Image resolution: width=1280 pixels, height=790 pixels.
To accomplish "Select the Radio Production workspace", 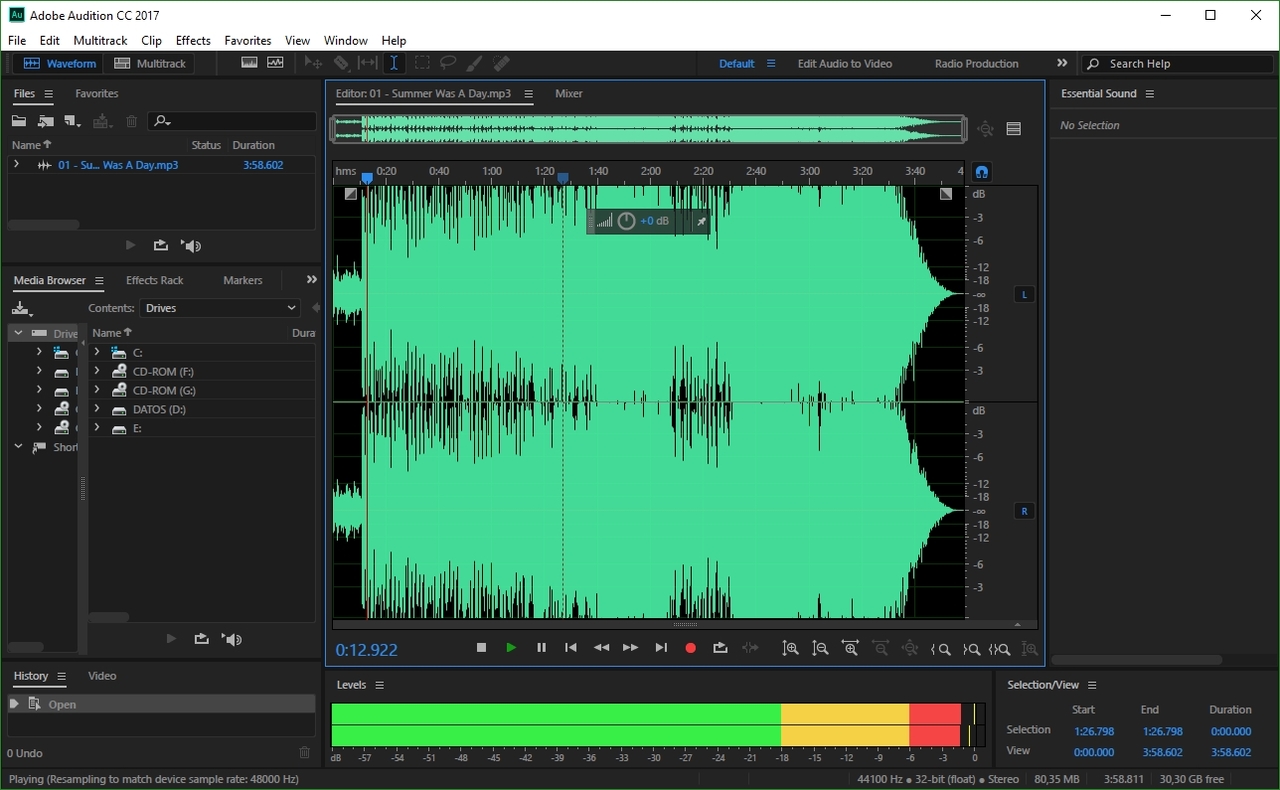I will pyautogui.click(x=976, y=63).
